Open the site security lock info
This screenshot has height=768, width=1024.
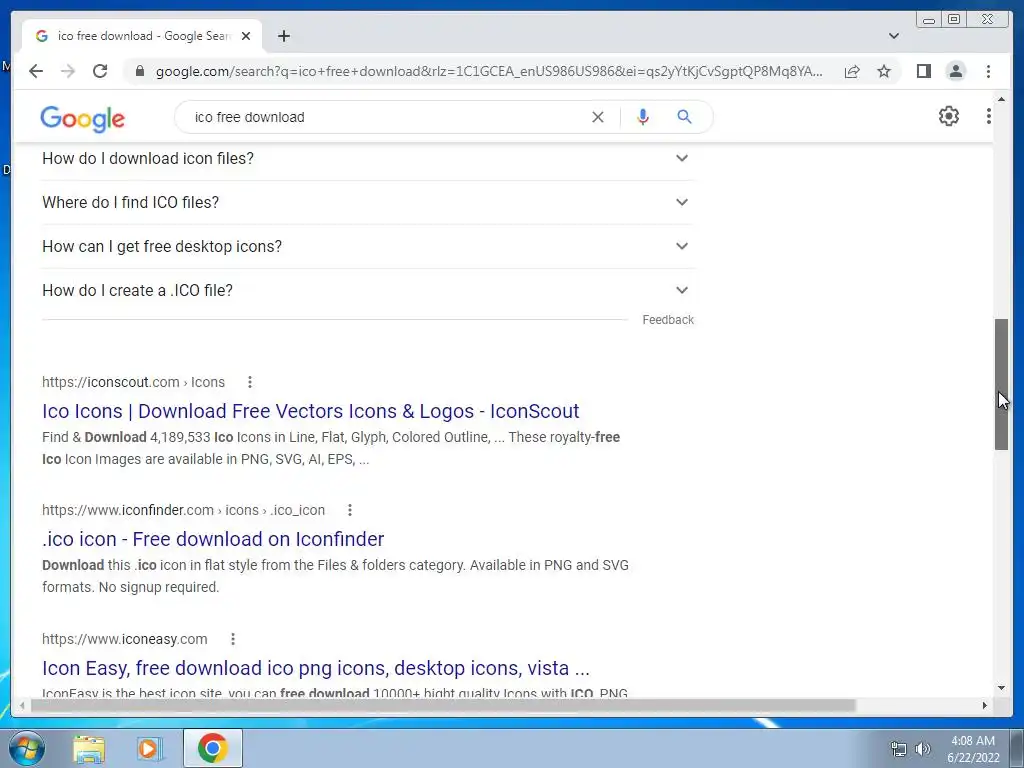coord(139,71)
